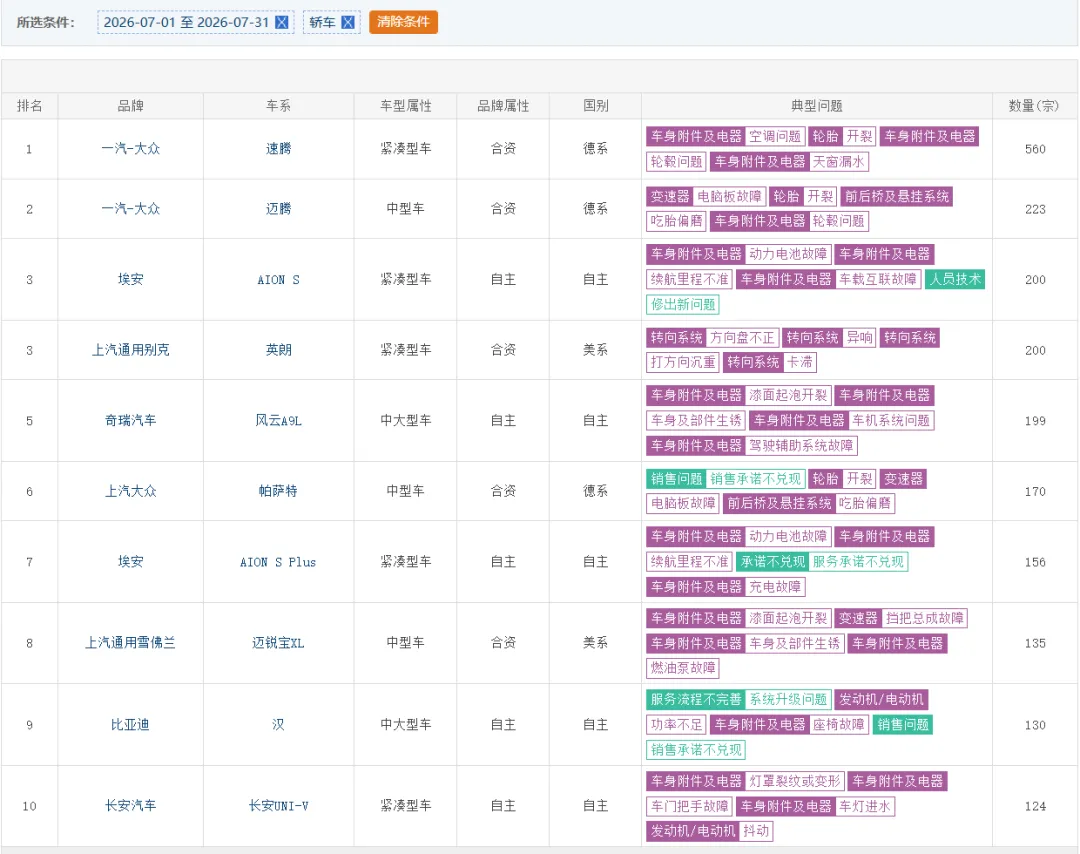The width and height of the screenshot is (1080, 854).
Task: Open the 长安汽车 brand link
Action: pyautogui.click(x=130, y=806)
